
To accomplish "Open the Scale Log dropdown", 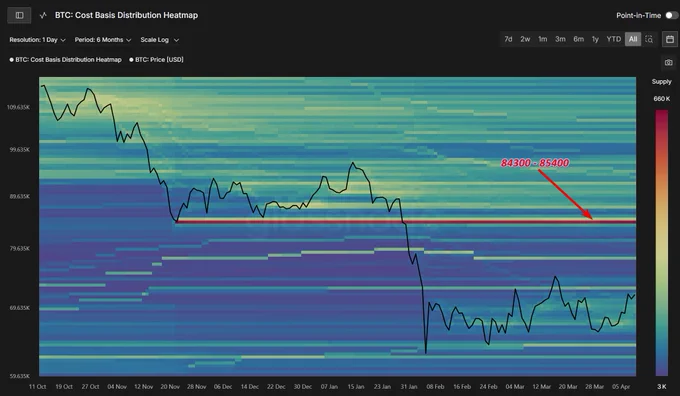I will (159, 39).
